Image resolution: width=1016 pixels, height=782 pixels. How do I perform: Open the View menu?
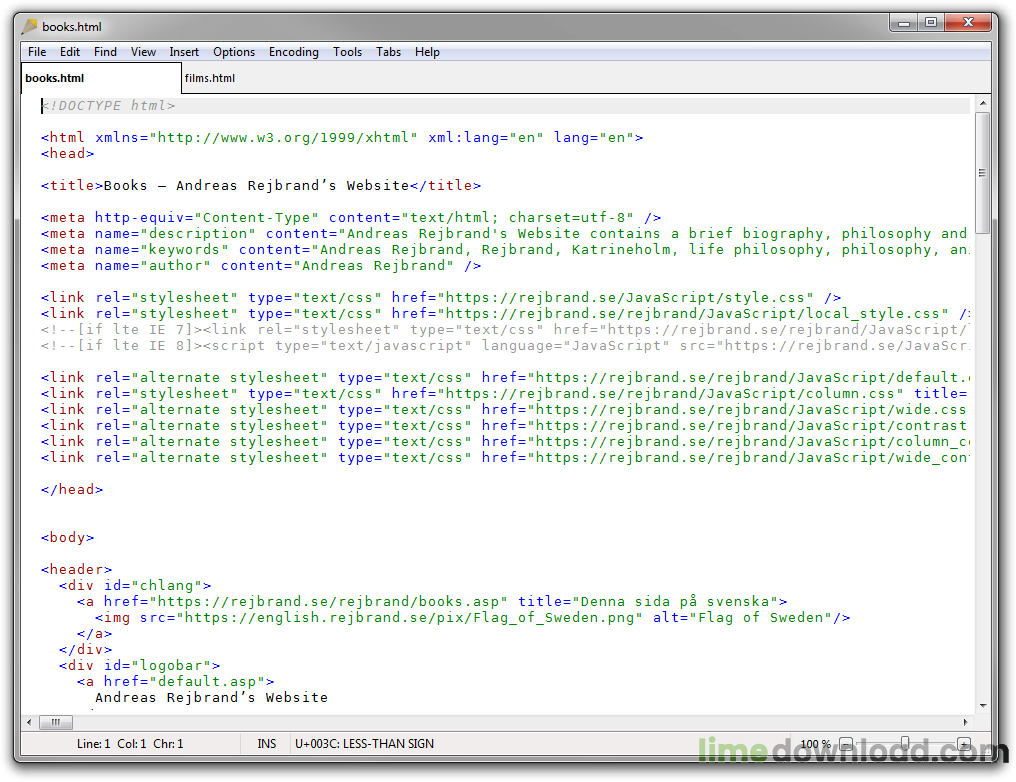click(143, 52)
